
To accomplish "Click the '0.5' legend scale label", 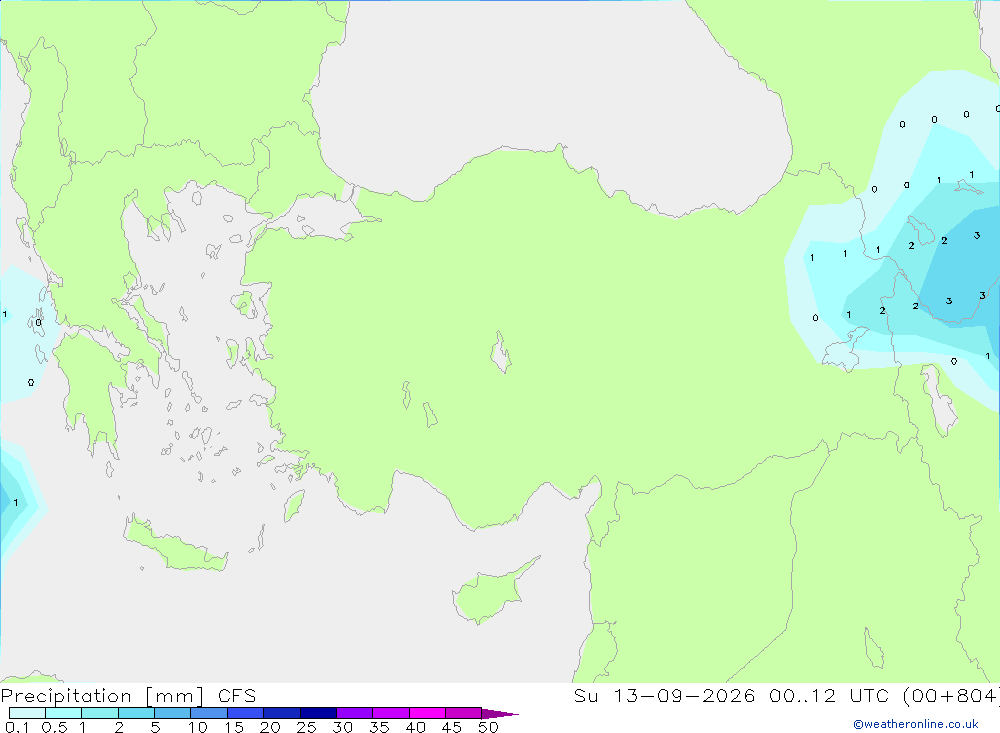I will 54,727.
